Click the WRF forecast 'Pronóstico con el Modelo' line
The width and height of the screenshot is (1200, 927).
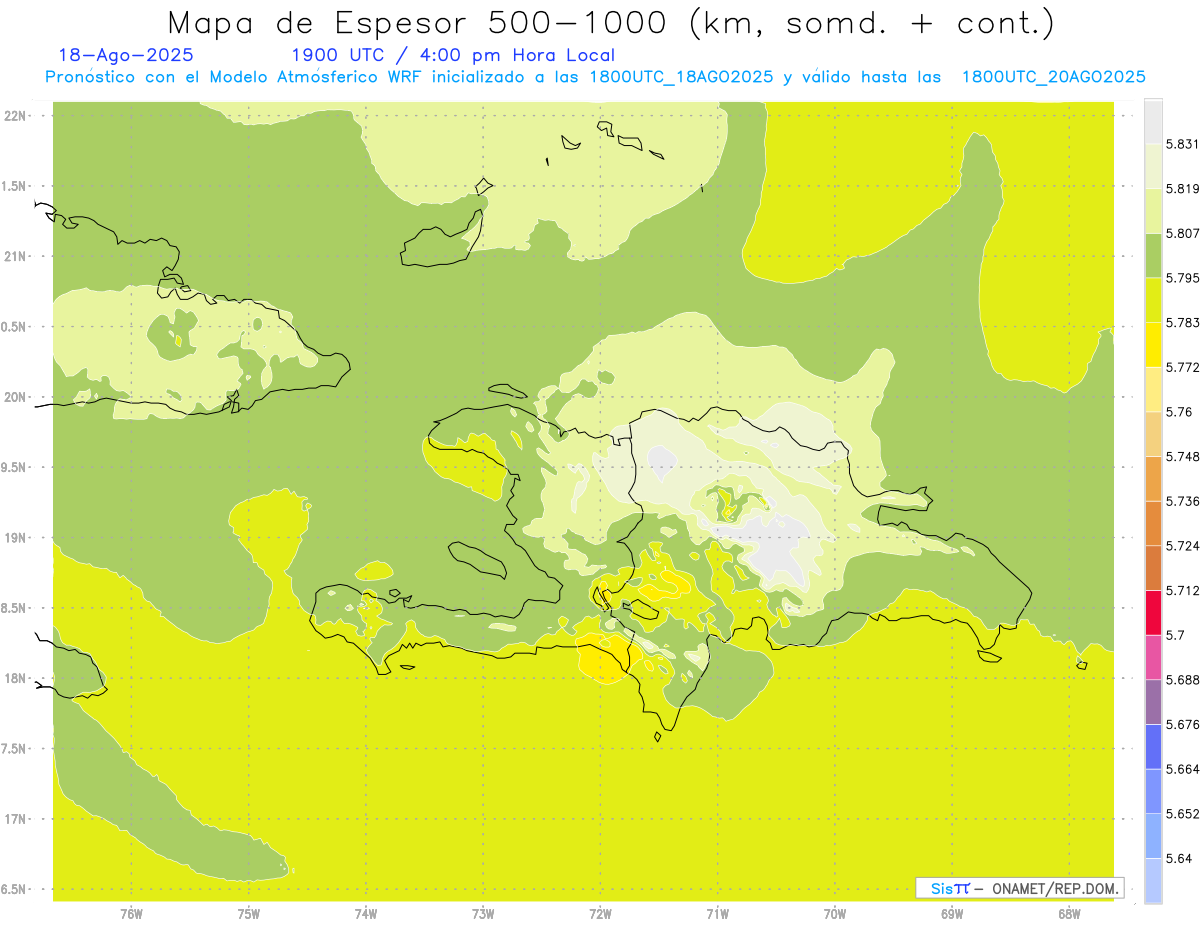click(596, 77)
